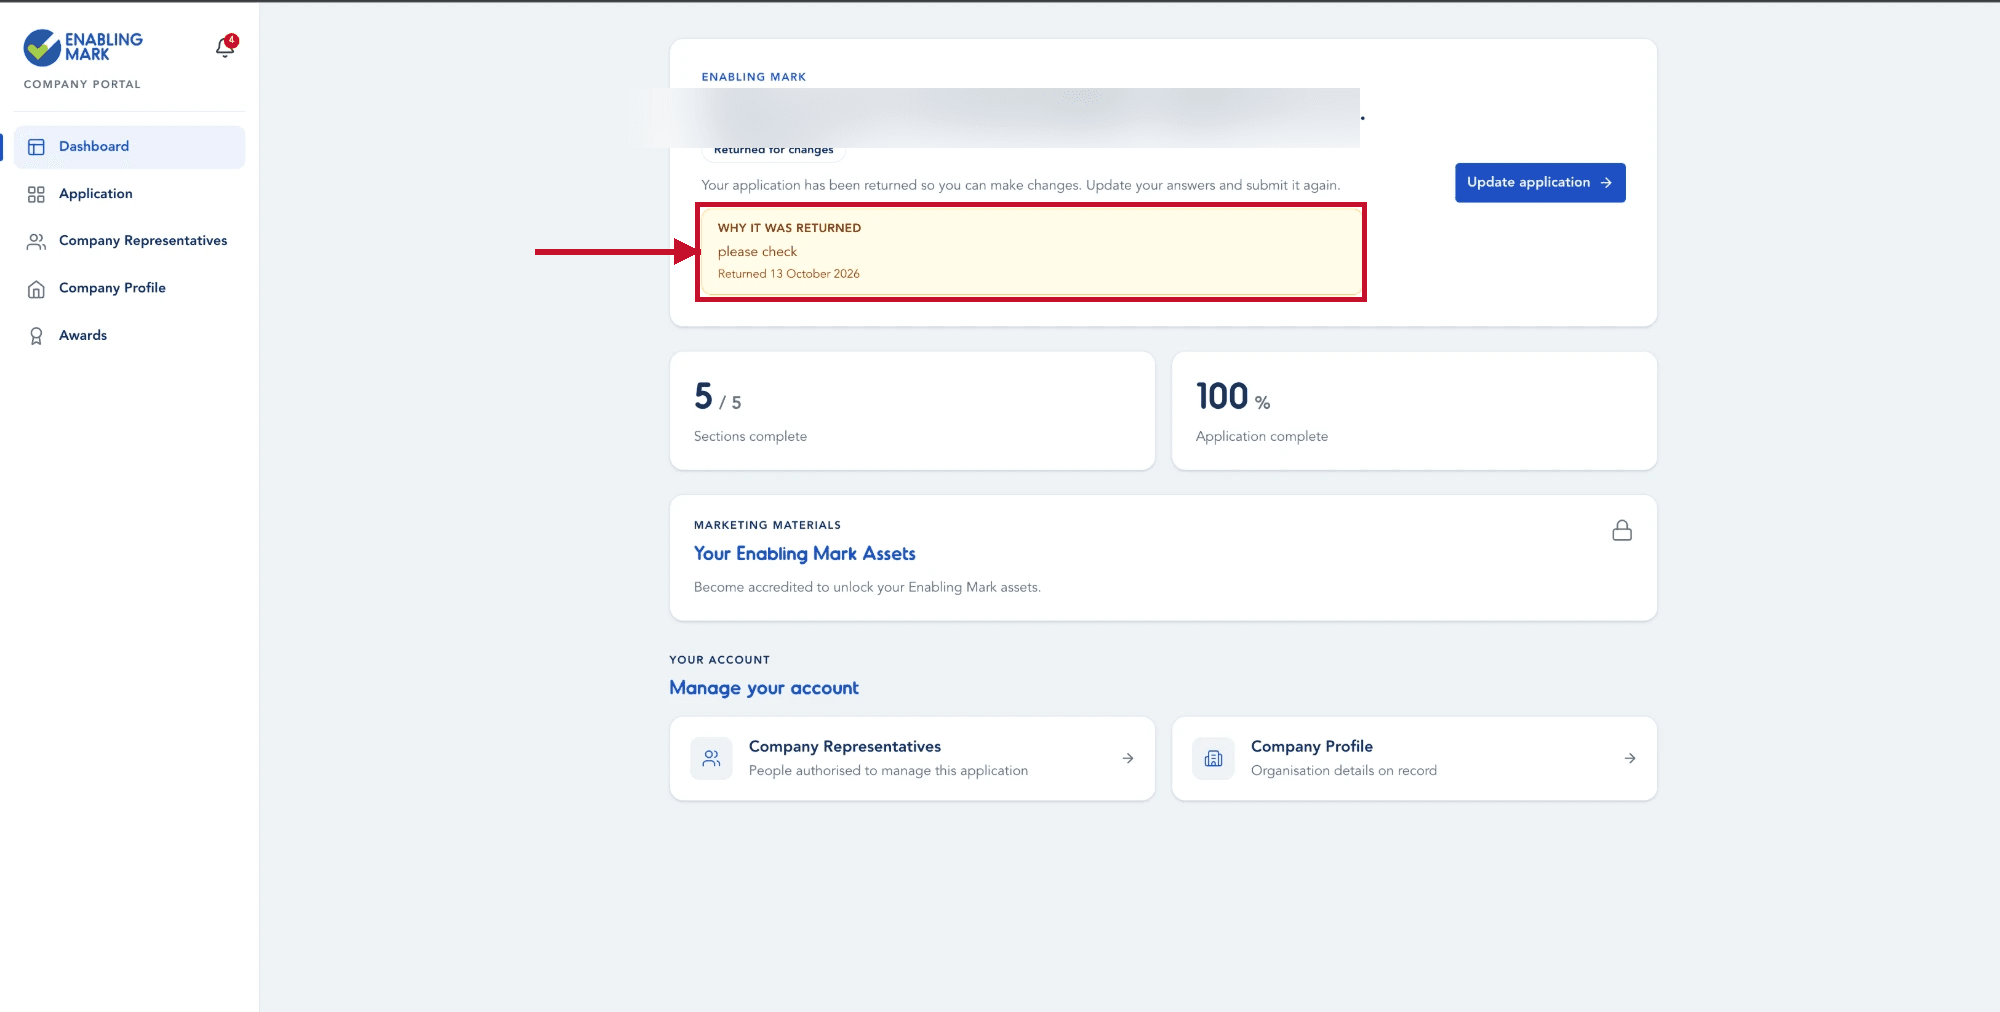Viewport: 2000px width, 1012px height.
Task: Click the 100 % Application complete card
Action: point(1414,410)
